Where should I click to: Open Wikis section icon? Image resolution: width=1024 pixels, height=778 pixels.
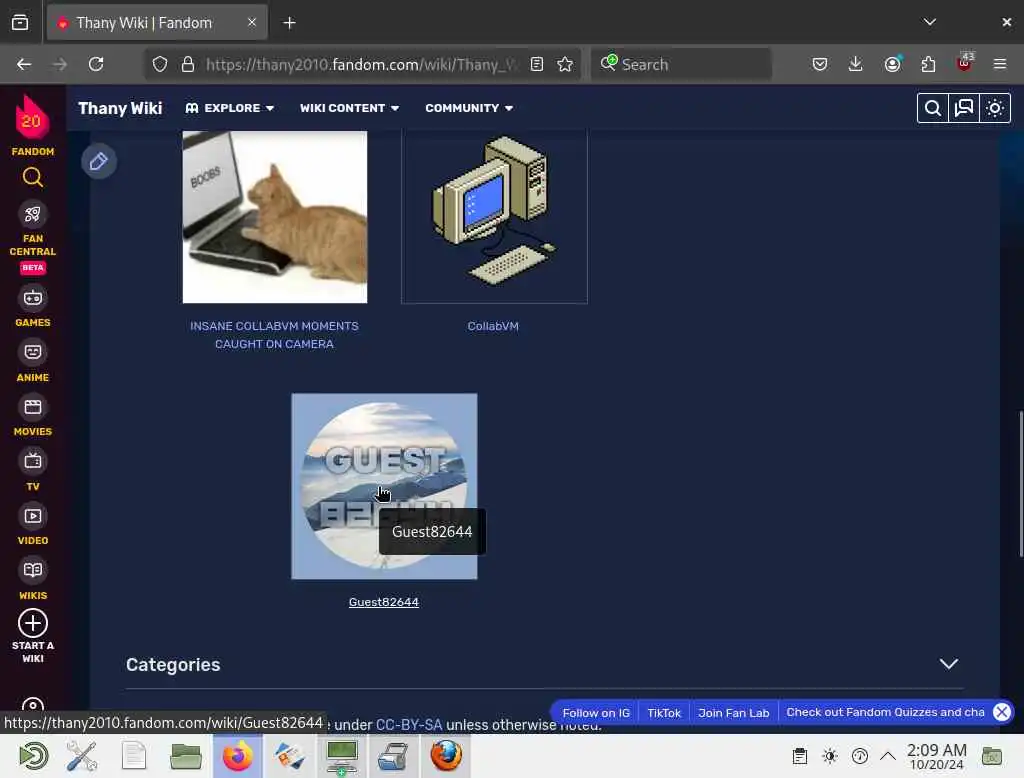(x=33, y=570)
